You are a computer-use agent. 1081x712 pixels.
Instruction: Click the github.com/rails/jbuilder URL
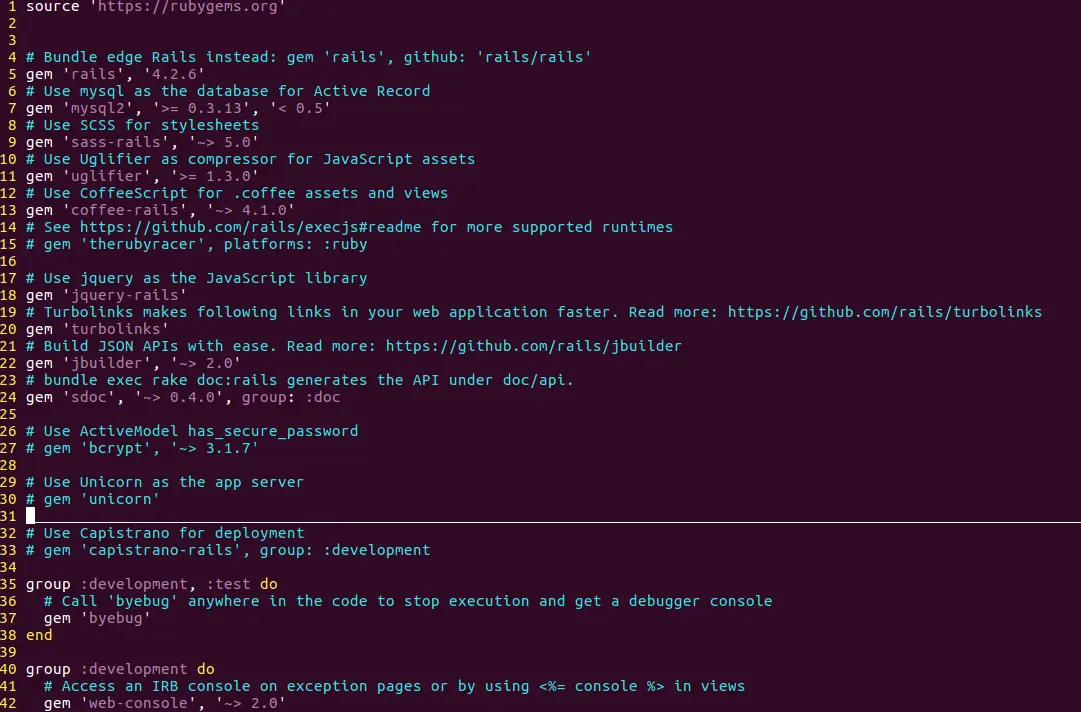[533, 346]
